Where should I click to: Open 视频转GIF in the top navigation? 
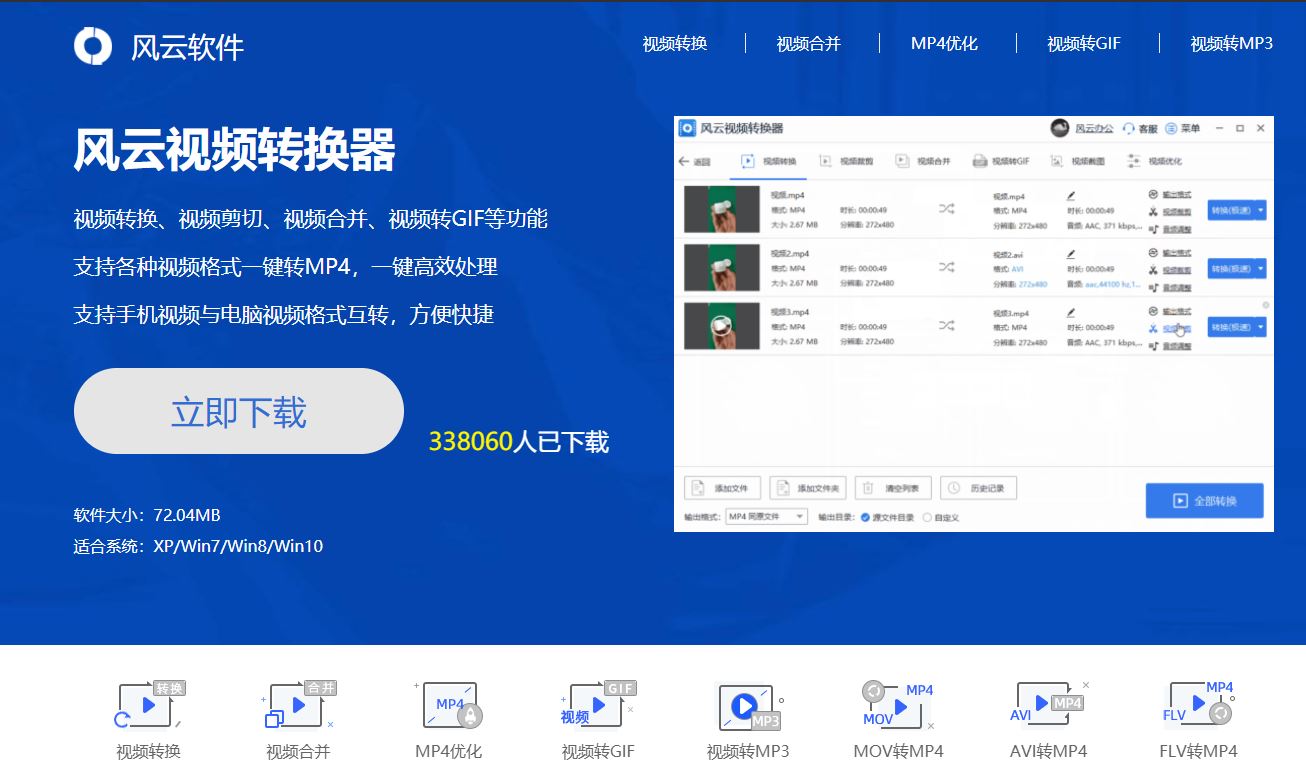tap(1084, 43)
